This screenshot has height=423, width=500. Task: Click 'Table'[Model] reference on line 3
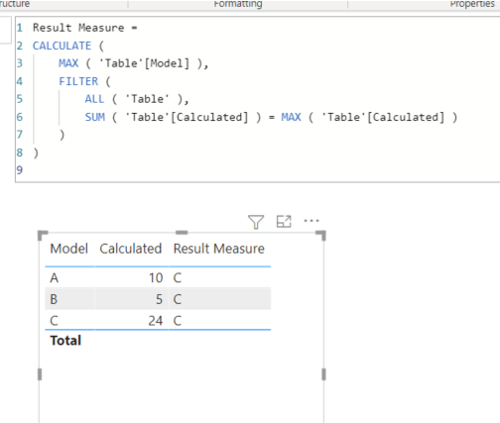[x=144, y=63]
